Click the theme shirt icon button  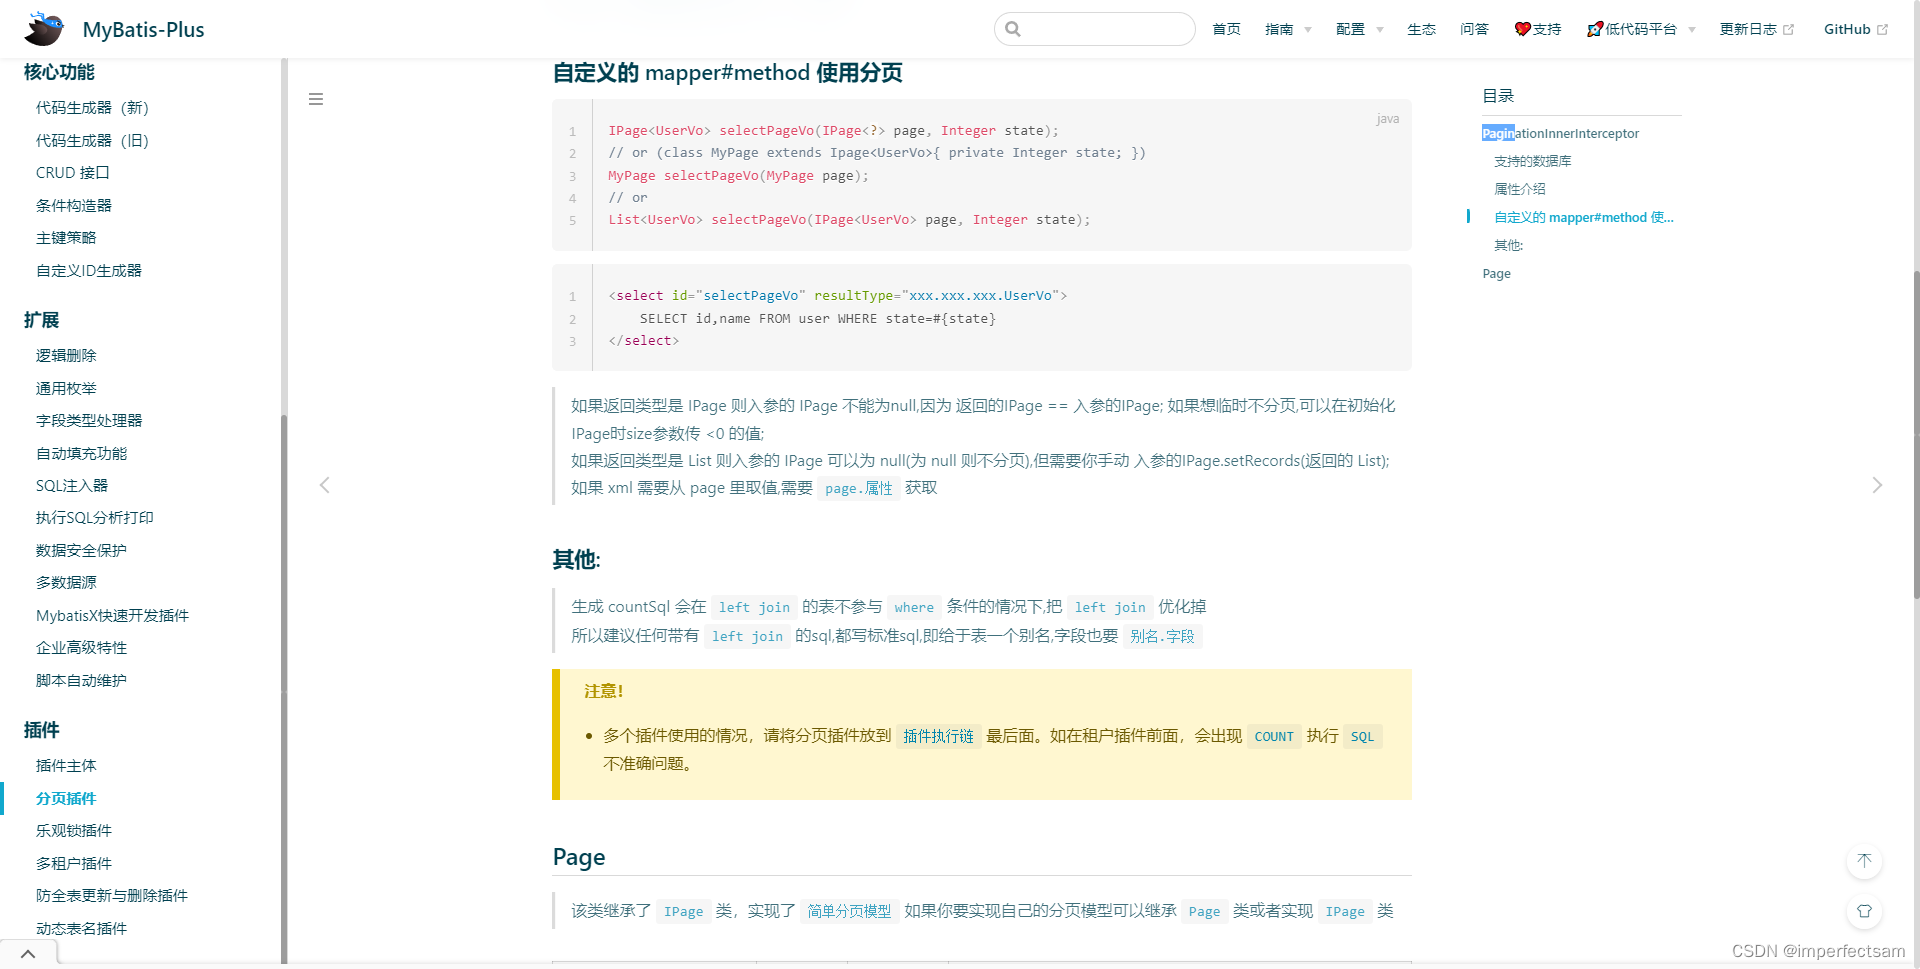pos(1864,911)
